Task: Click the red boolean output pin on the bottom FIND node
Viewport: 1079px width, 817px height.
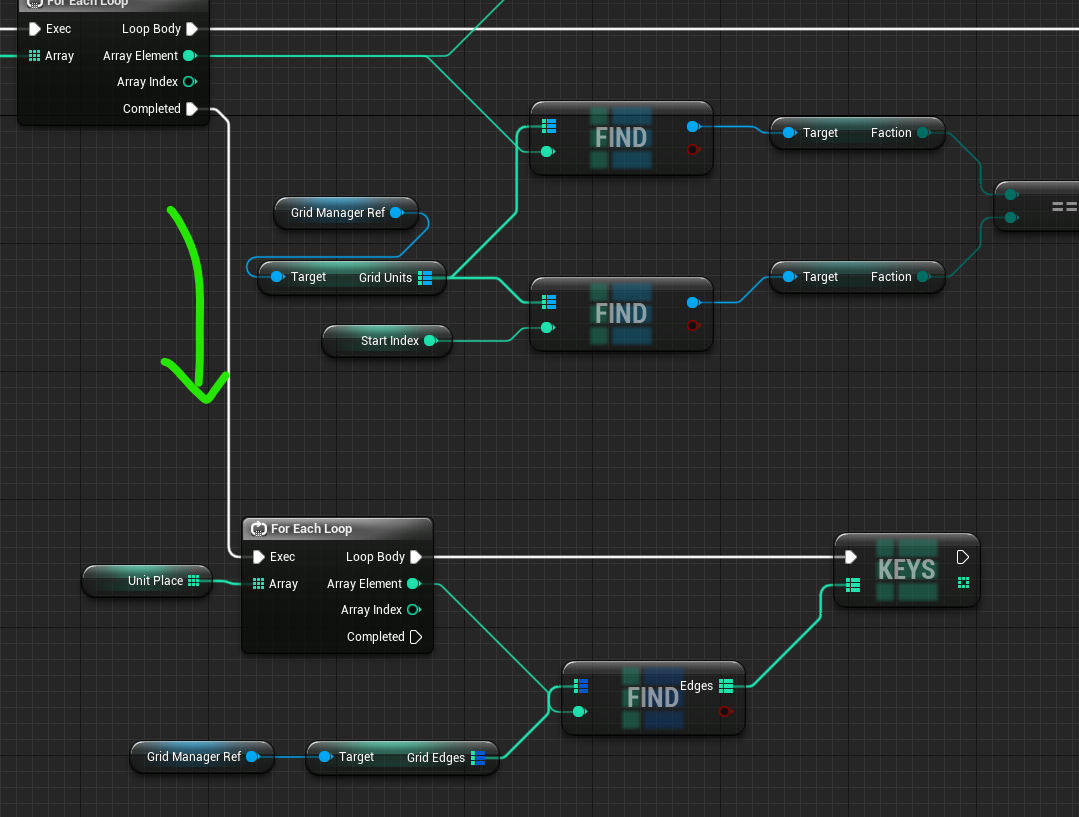Action: coord(725,711)
